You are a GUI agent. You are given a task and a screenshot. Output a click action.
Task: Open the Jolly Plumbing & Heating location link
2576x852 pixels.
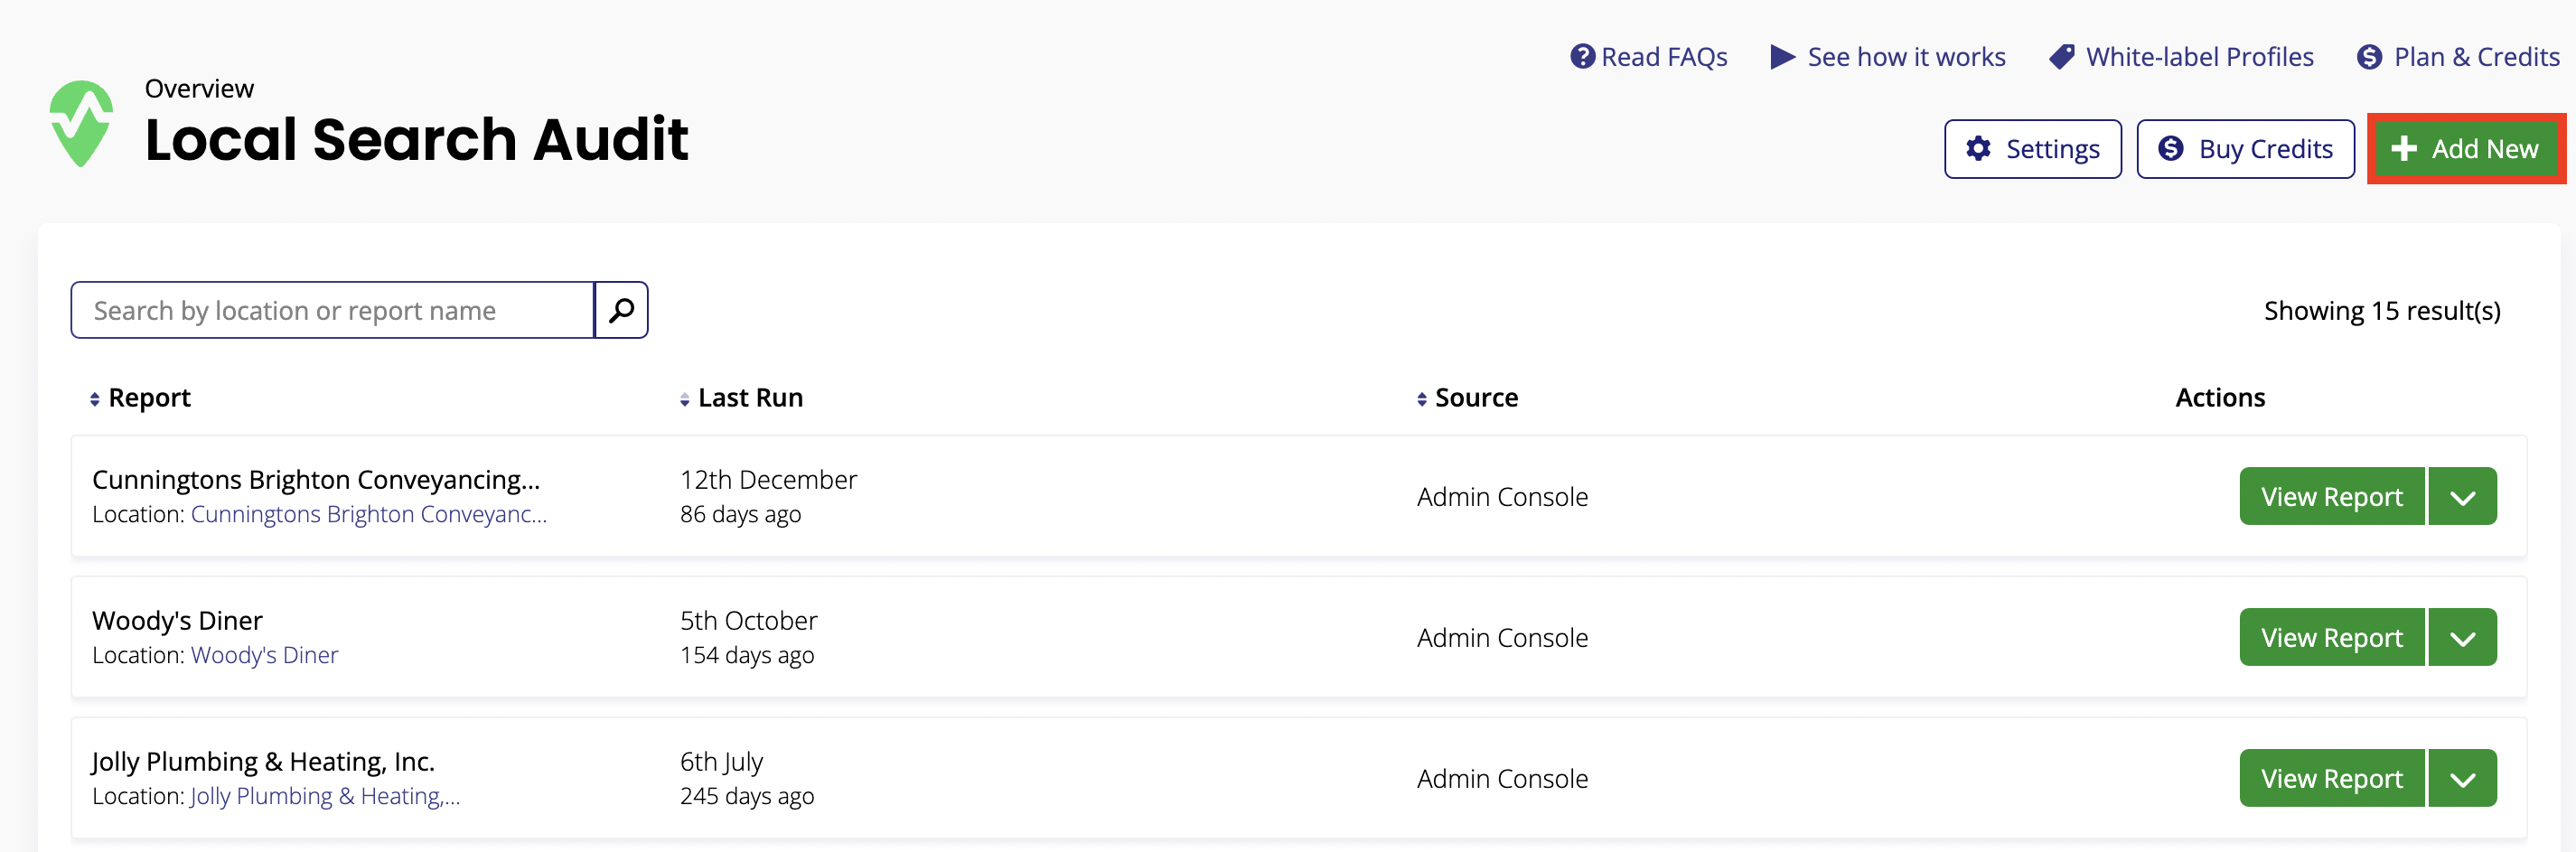324,796
